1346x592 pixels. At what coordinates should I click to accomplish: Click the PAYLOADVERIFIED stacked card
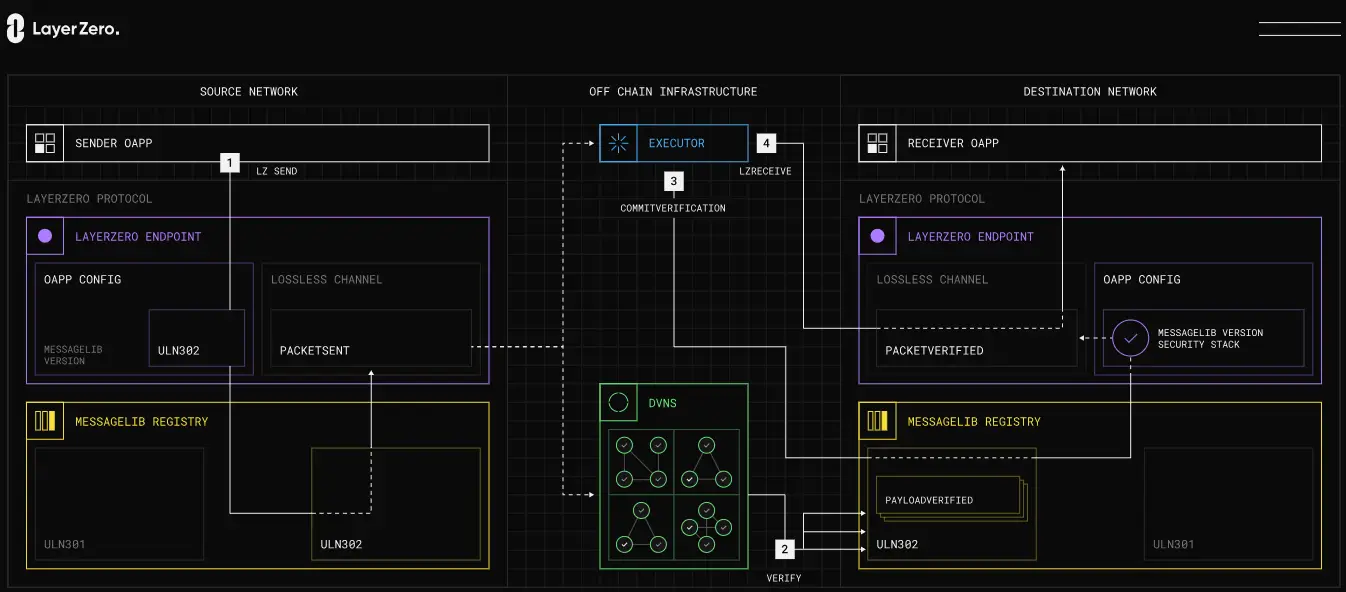pos(950,499)
